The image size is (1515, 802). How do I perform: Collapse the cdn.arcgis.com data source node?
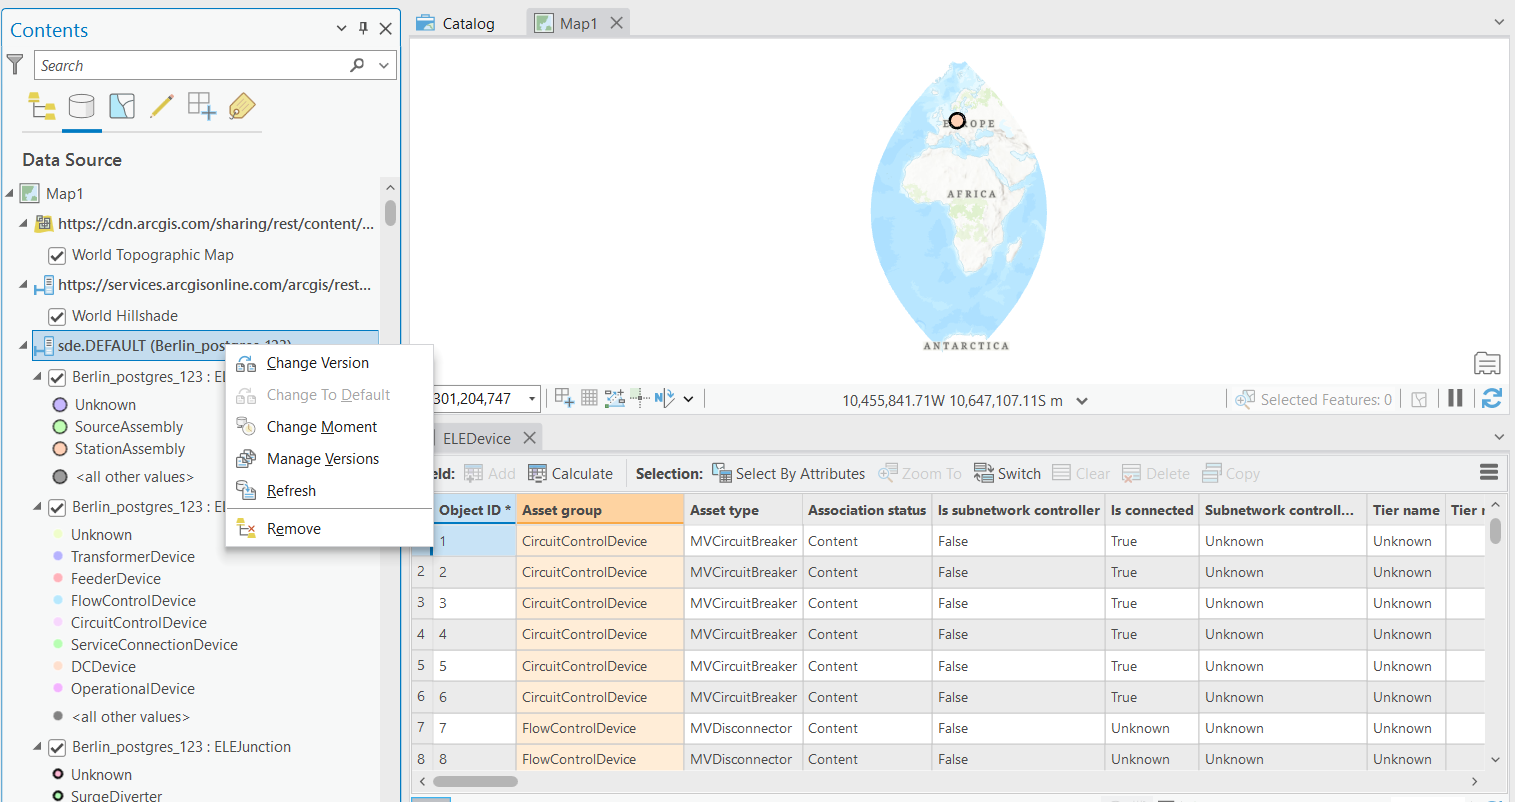[x=23, y=224]
